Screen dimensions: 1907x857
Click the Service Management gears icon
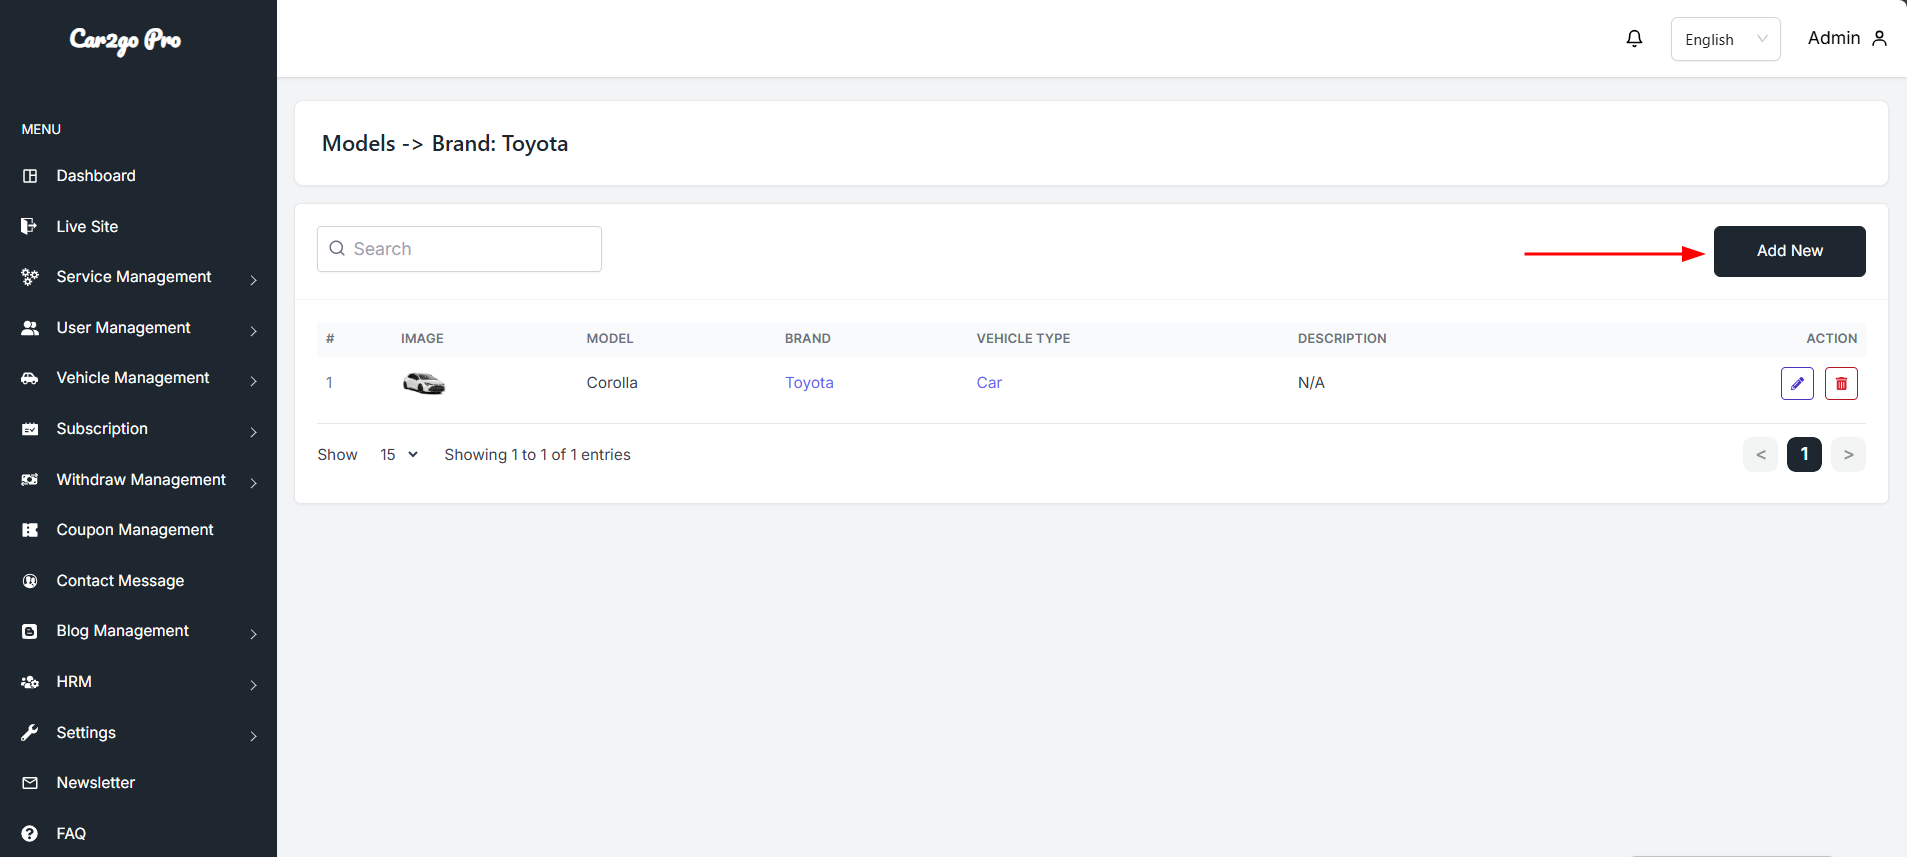coord(30,277)
